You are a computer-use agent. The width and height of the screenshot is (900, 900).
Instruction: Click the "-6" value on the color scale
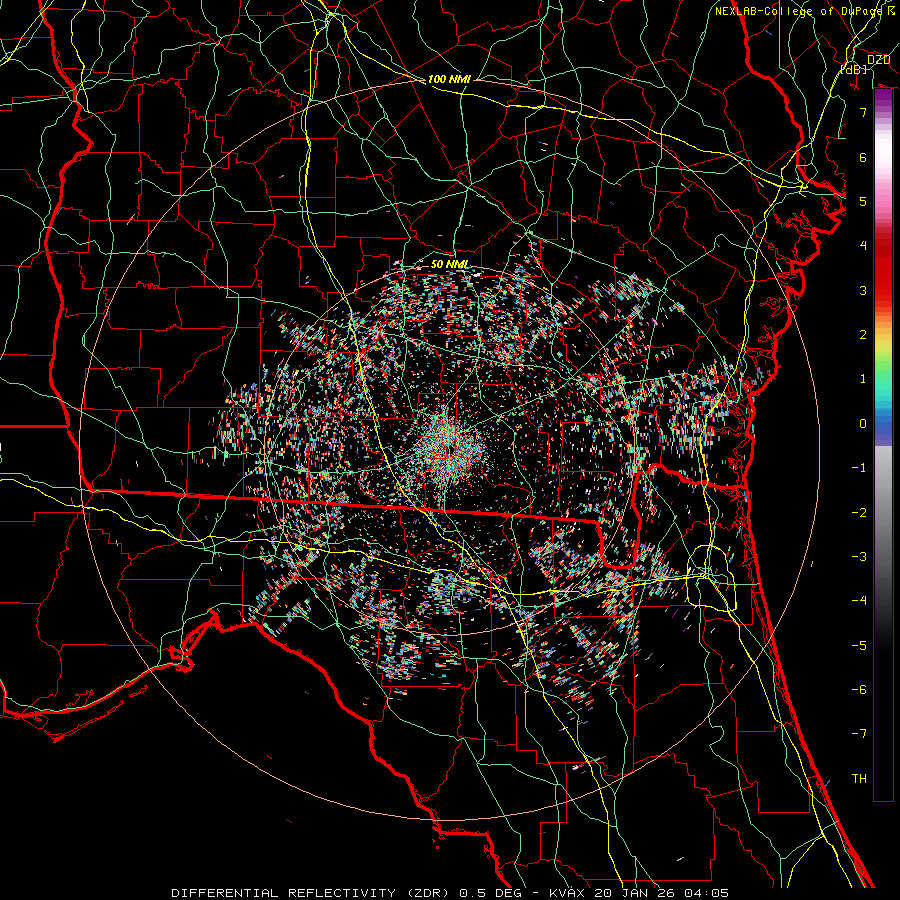[859, 690]
